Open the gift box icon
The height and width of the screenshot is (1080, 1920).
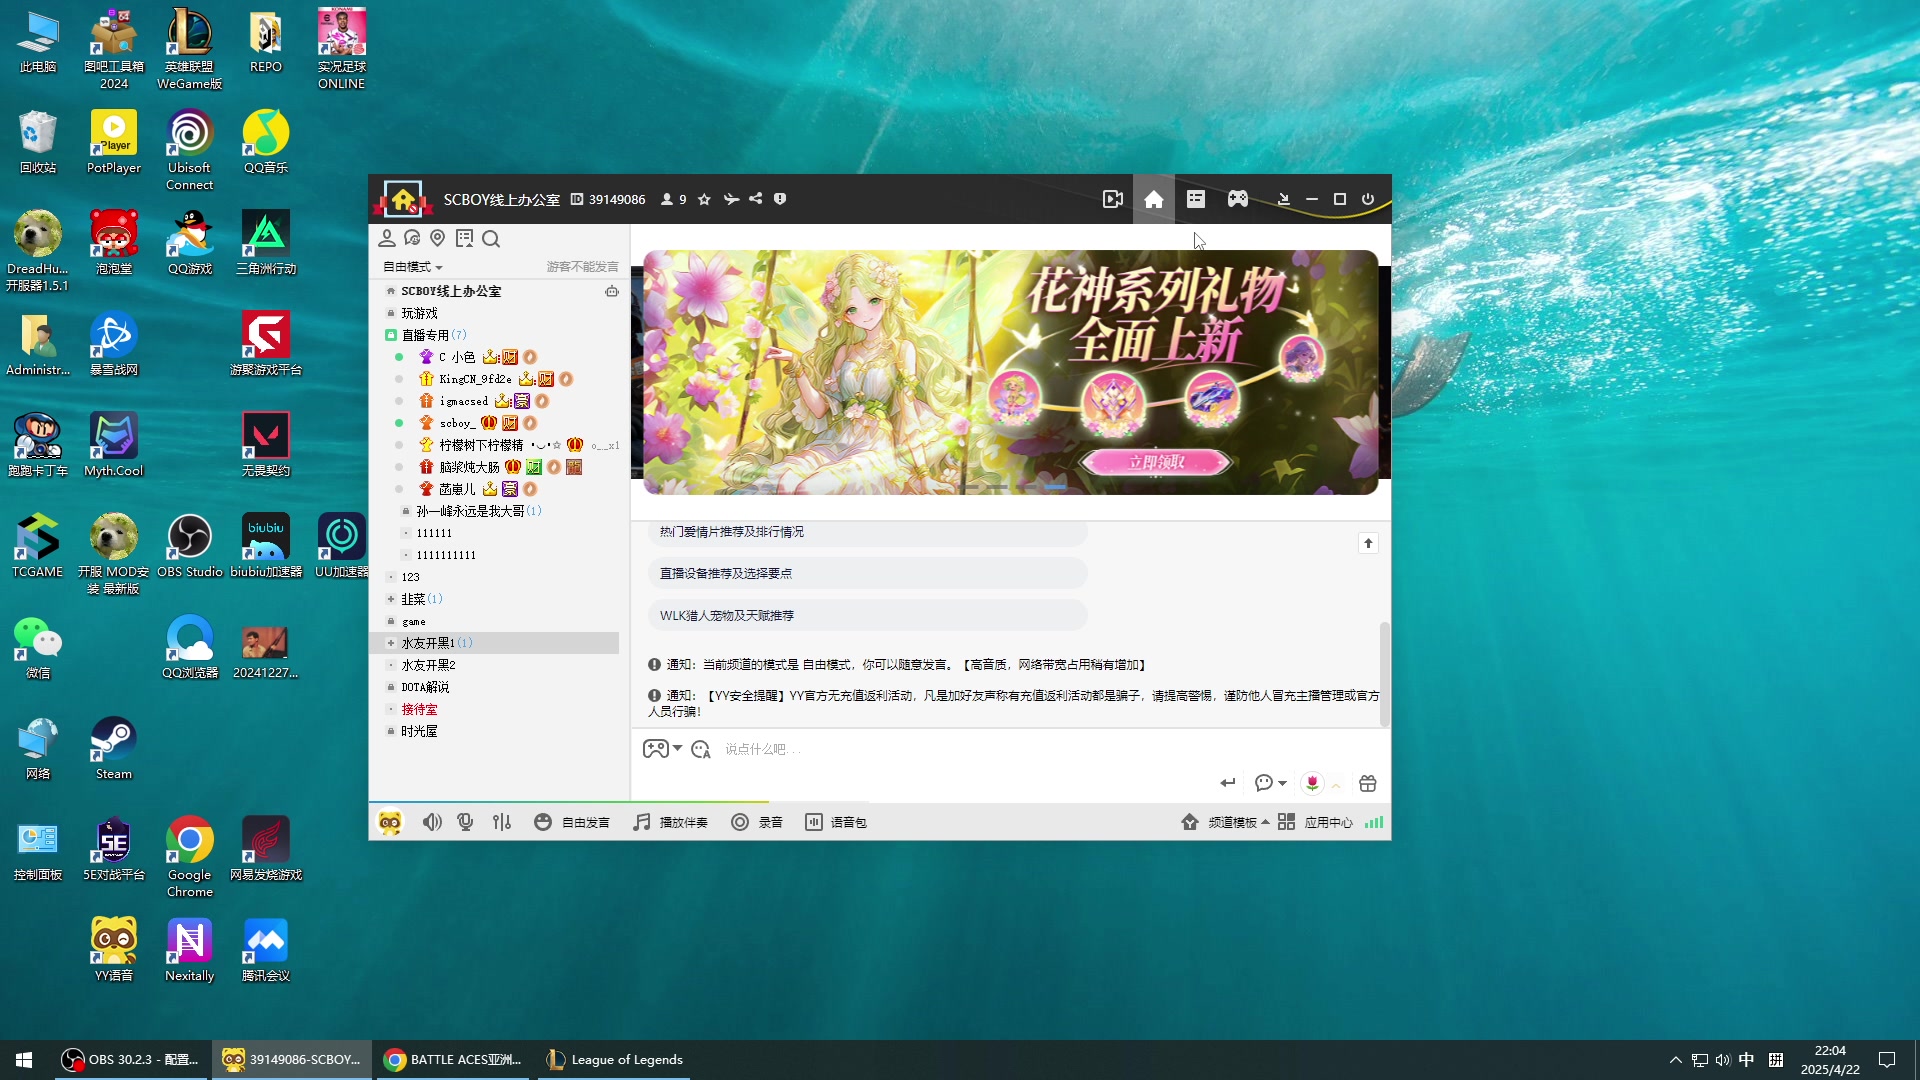[1368, 783]
